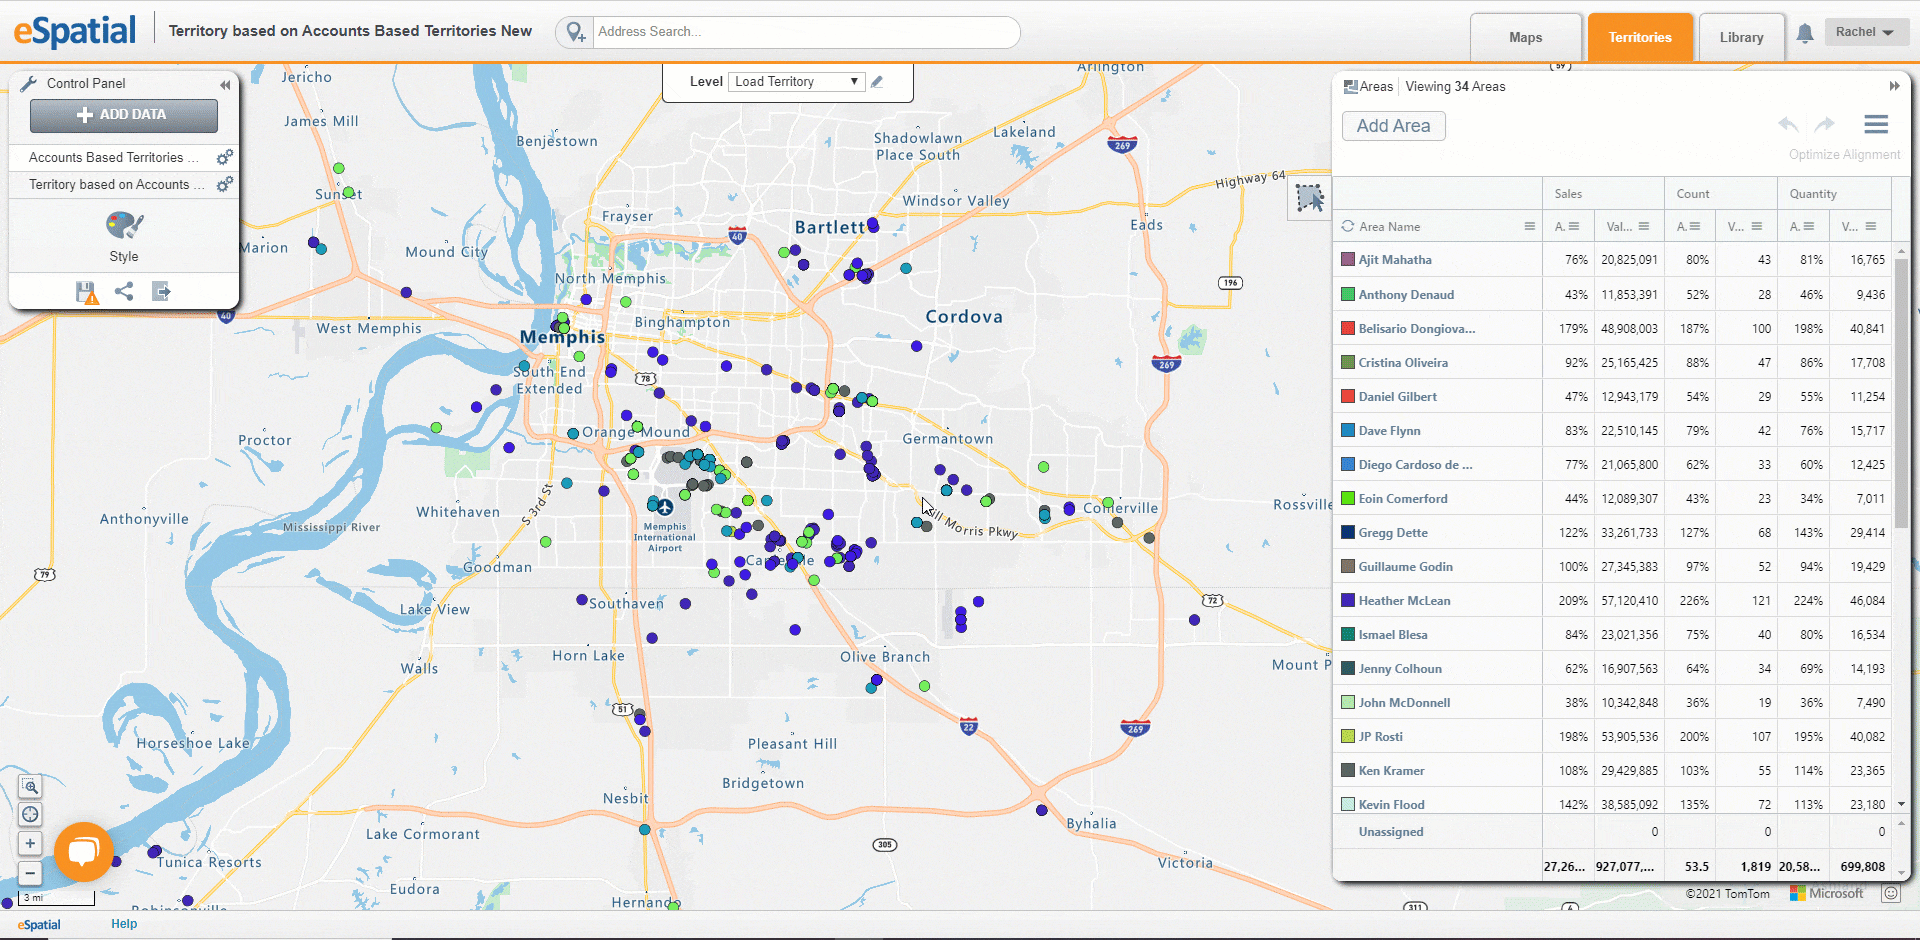Click the ADD DATA button
Screen dimensions: 1920x940
(124, 115)
